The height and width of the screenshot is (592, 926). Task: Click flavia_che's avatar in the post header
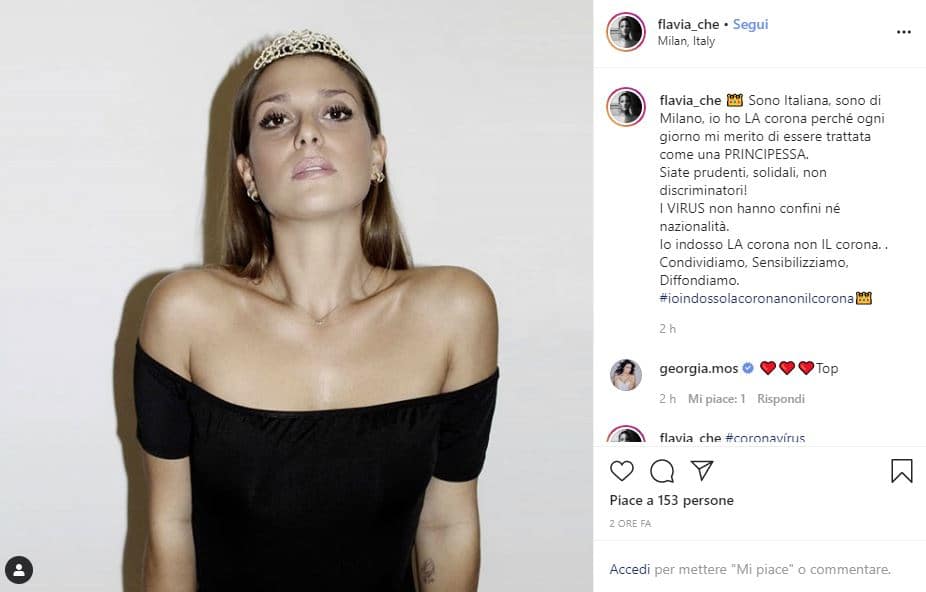click(x=626, y=31)
